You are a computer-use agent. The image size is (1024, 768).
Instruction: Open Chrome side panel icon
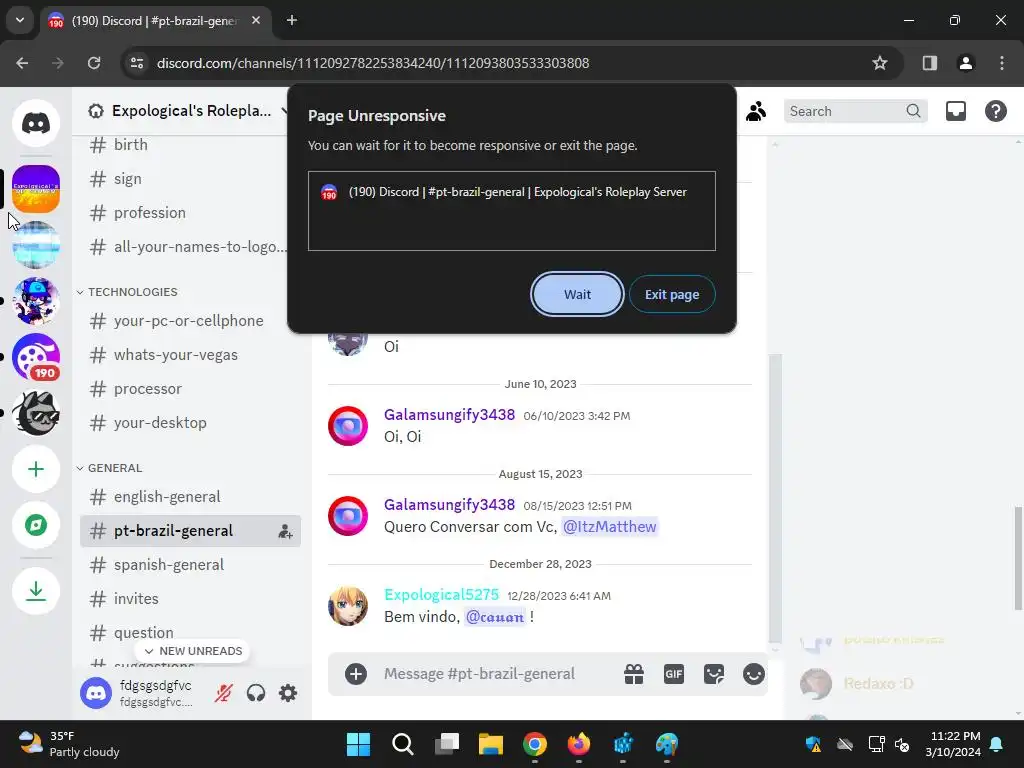click(x=929, y=63)
